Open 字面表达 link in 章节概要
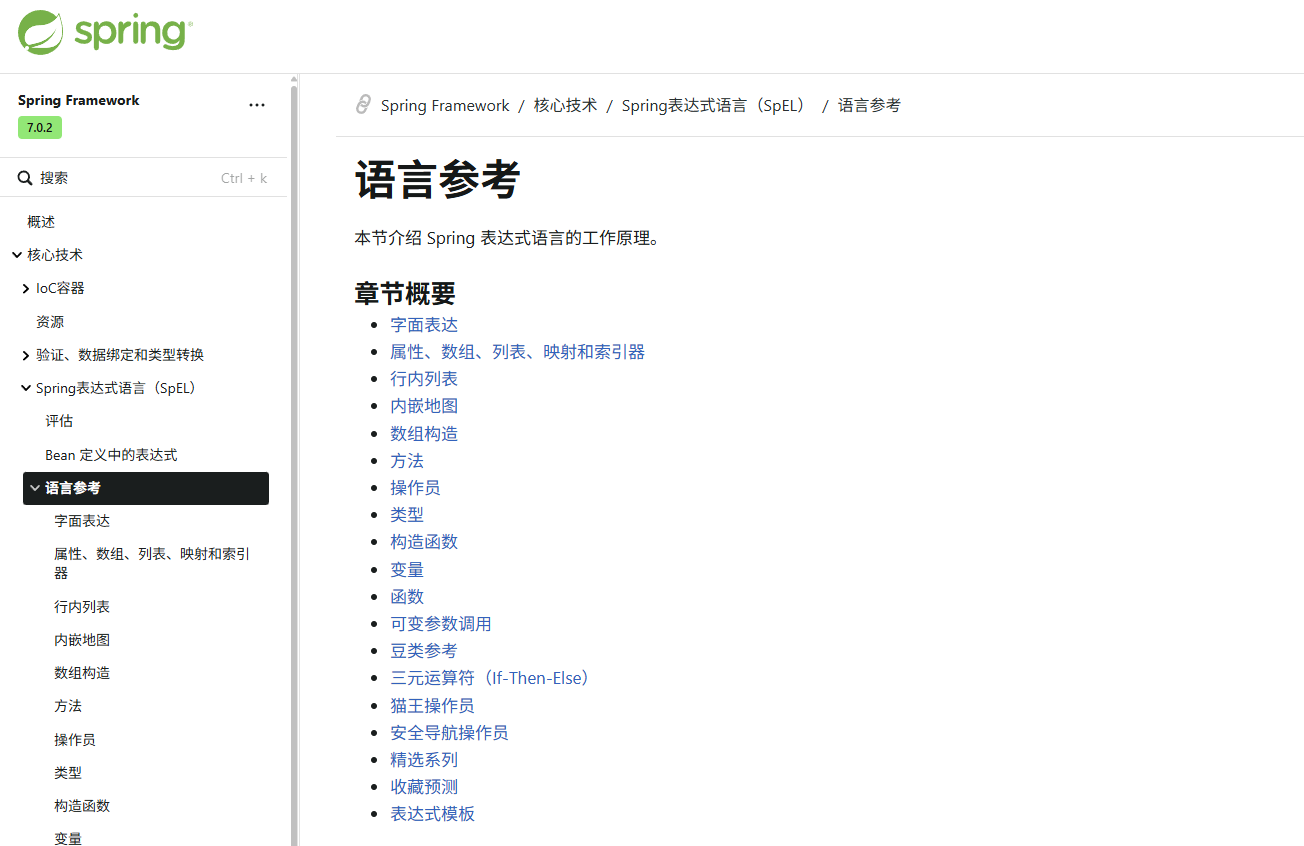This screenshot has width=1304, height=846. (x=424, y=325)
